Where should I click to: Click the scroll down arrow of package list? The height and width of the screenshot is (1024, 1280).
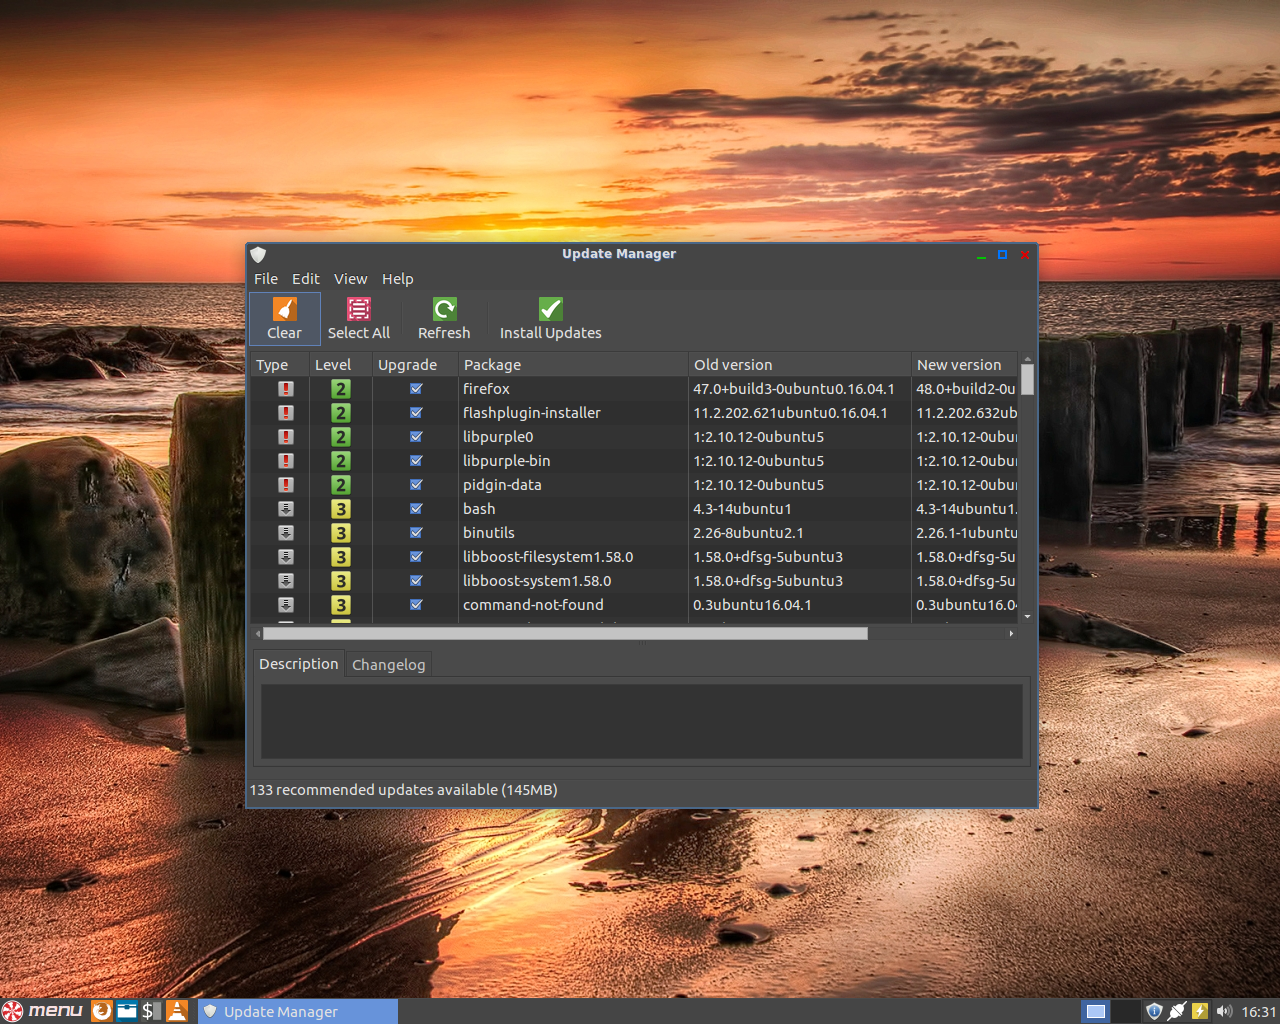[x=1027, y=617]
